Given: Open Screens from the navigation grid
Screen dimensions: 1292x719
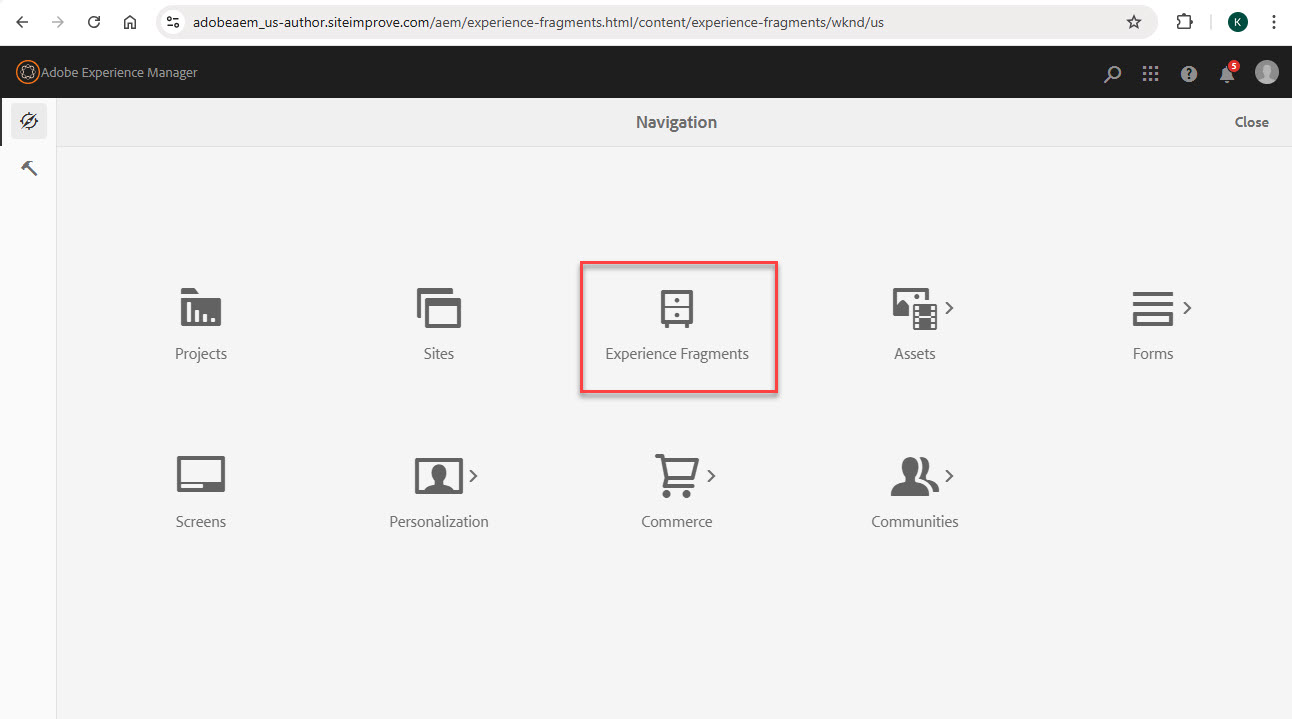Looking at the screenshot, I should (x=201, y=488).
